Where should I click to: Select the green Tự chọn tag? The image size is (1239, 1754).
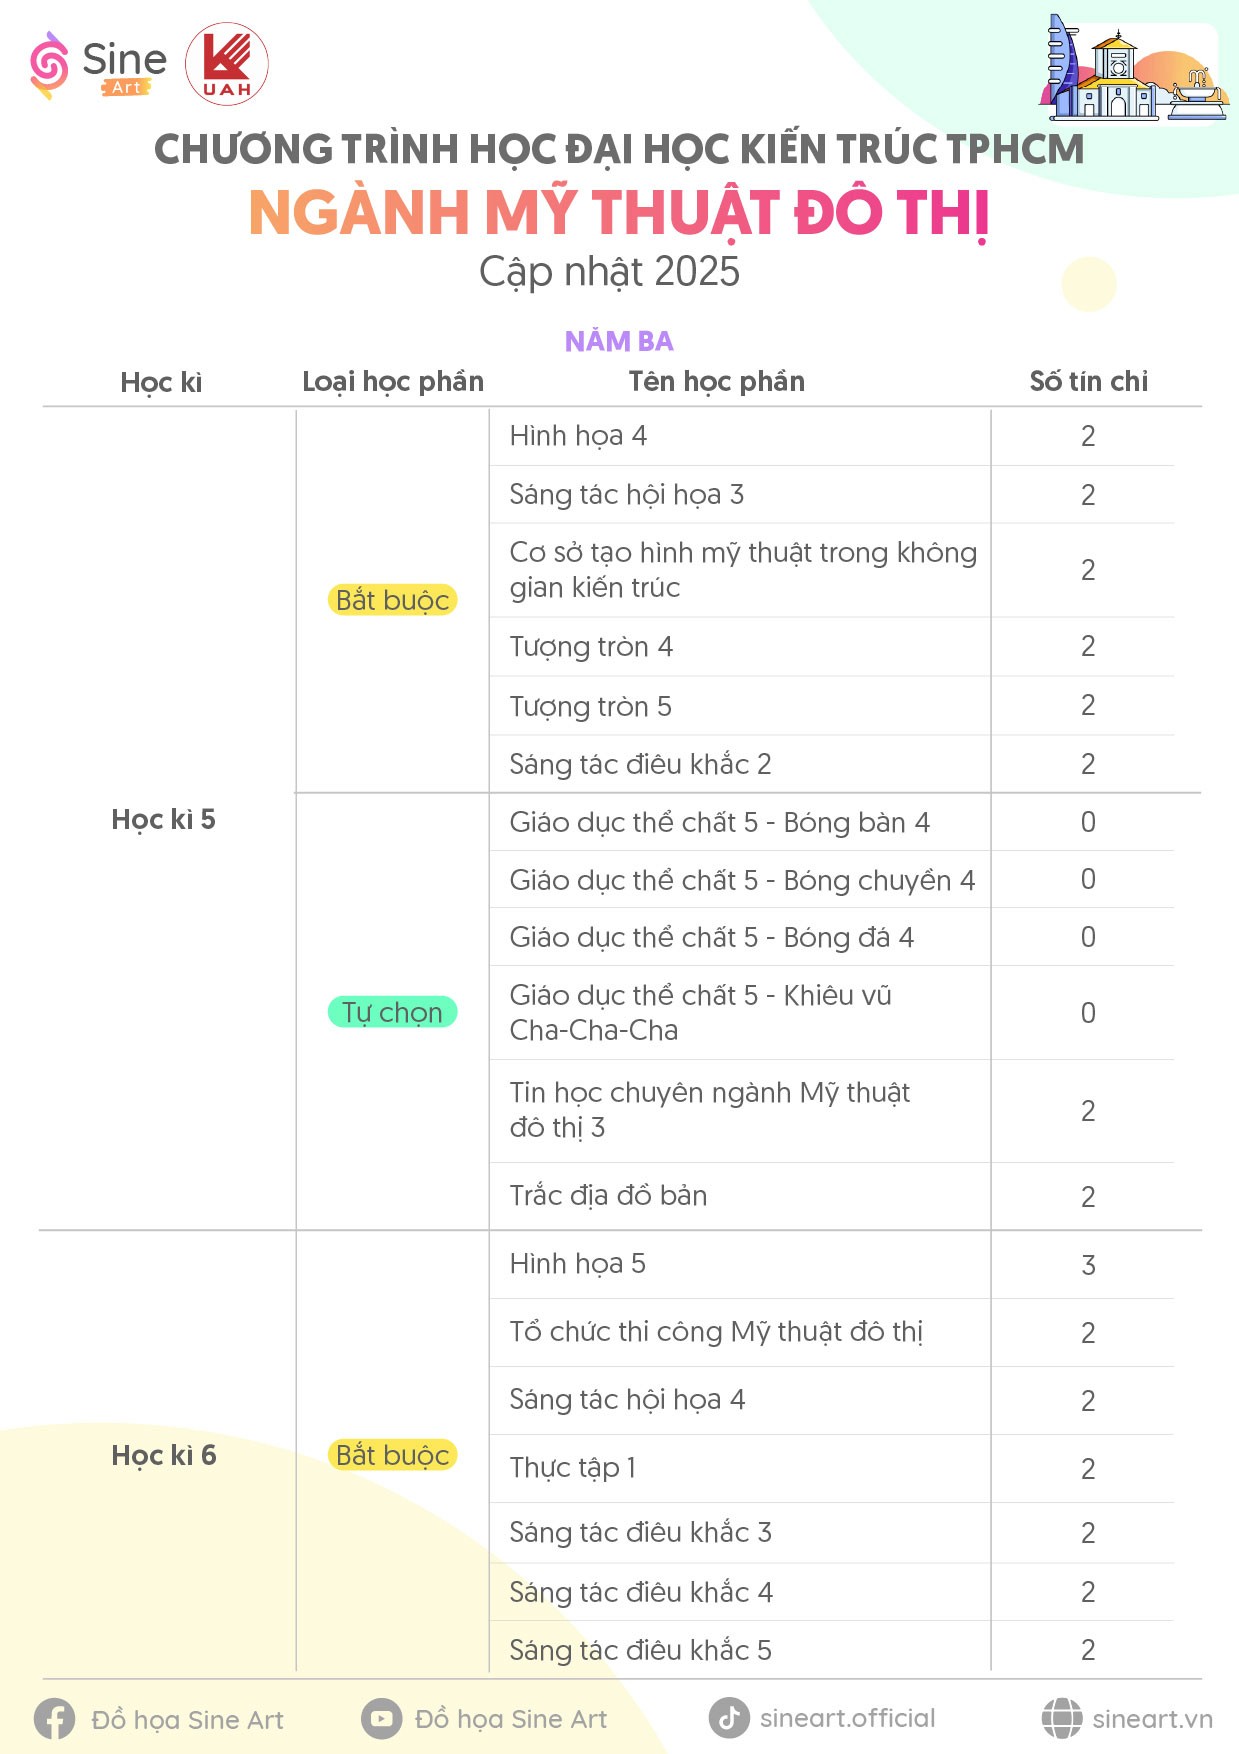click(x=392, y=1012)
